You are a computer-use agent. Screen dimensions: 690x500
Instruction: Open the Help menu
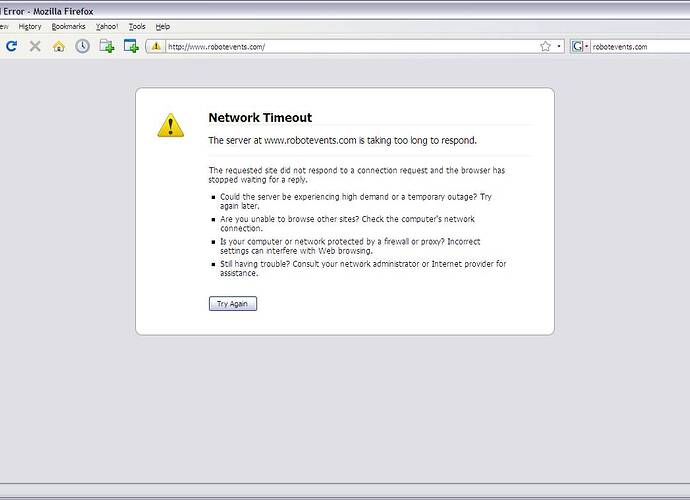[162, 26]
